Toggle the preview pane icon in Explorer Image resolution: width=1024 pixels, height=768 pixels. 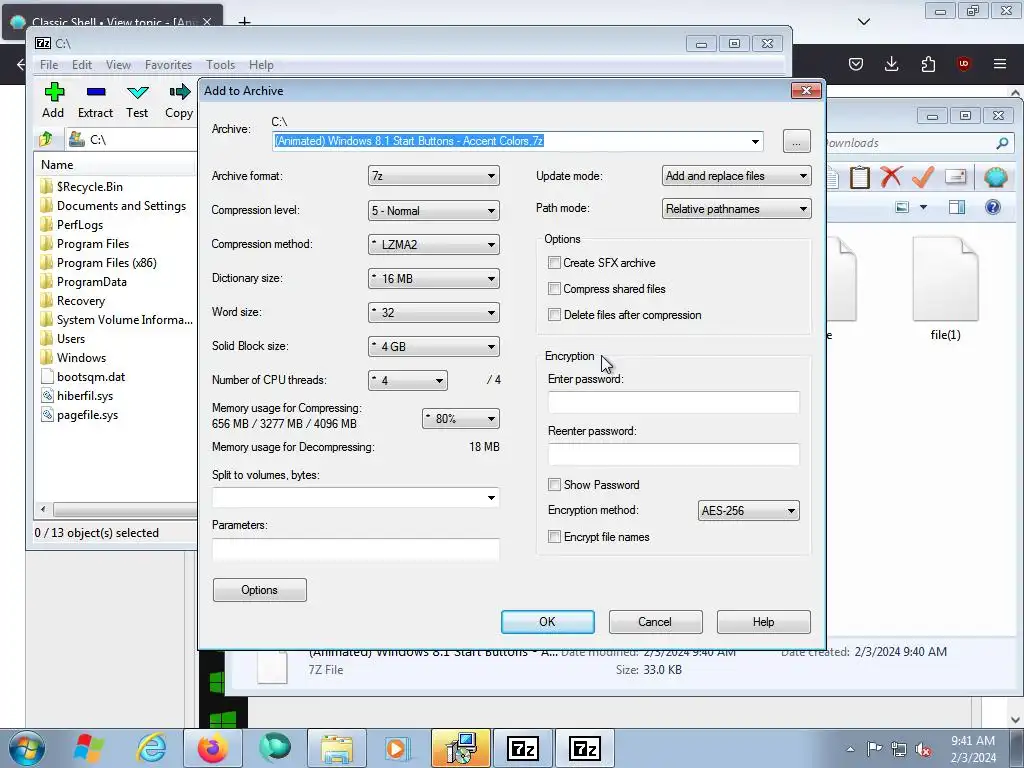pos(957,207)
